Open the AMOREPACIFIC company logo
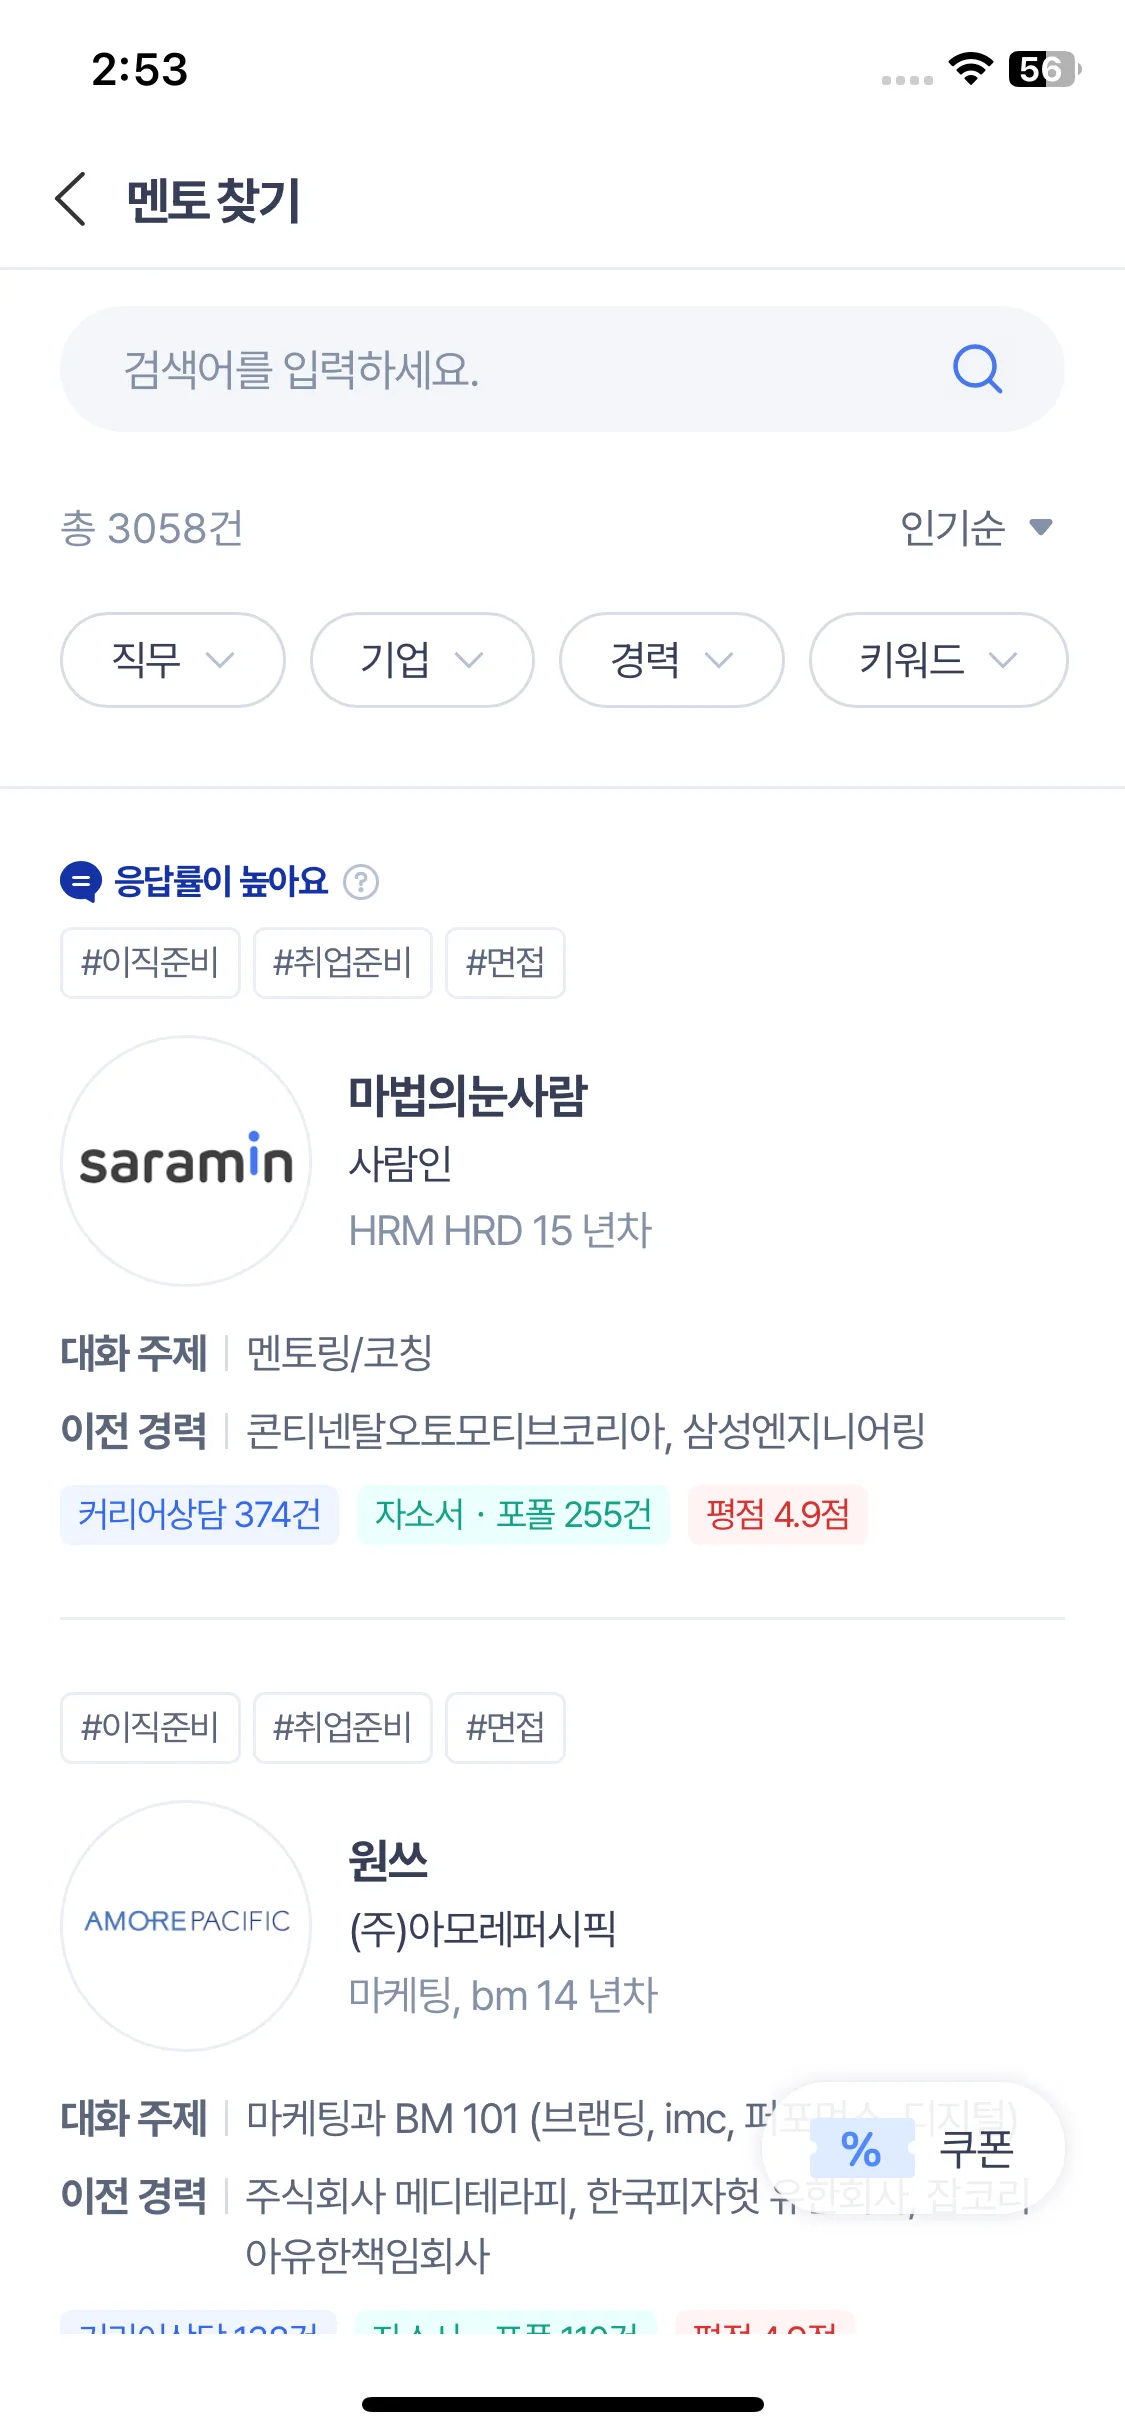 (x=187, y=1925)
